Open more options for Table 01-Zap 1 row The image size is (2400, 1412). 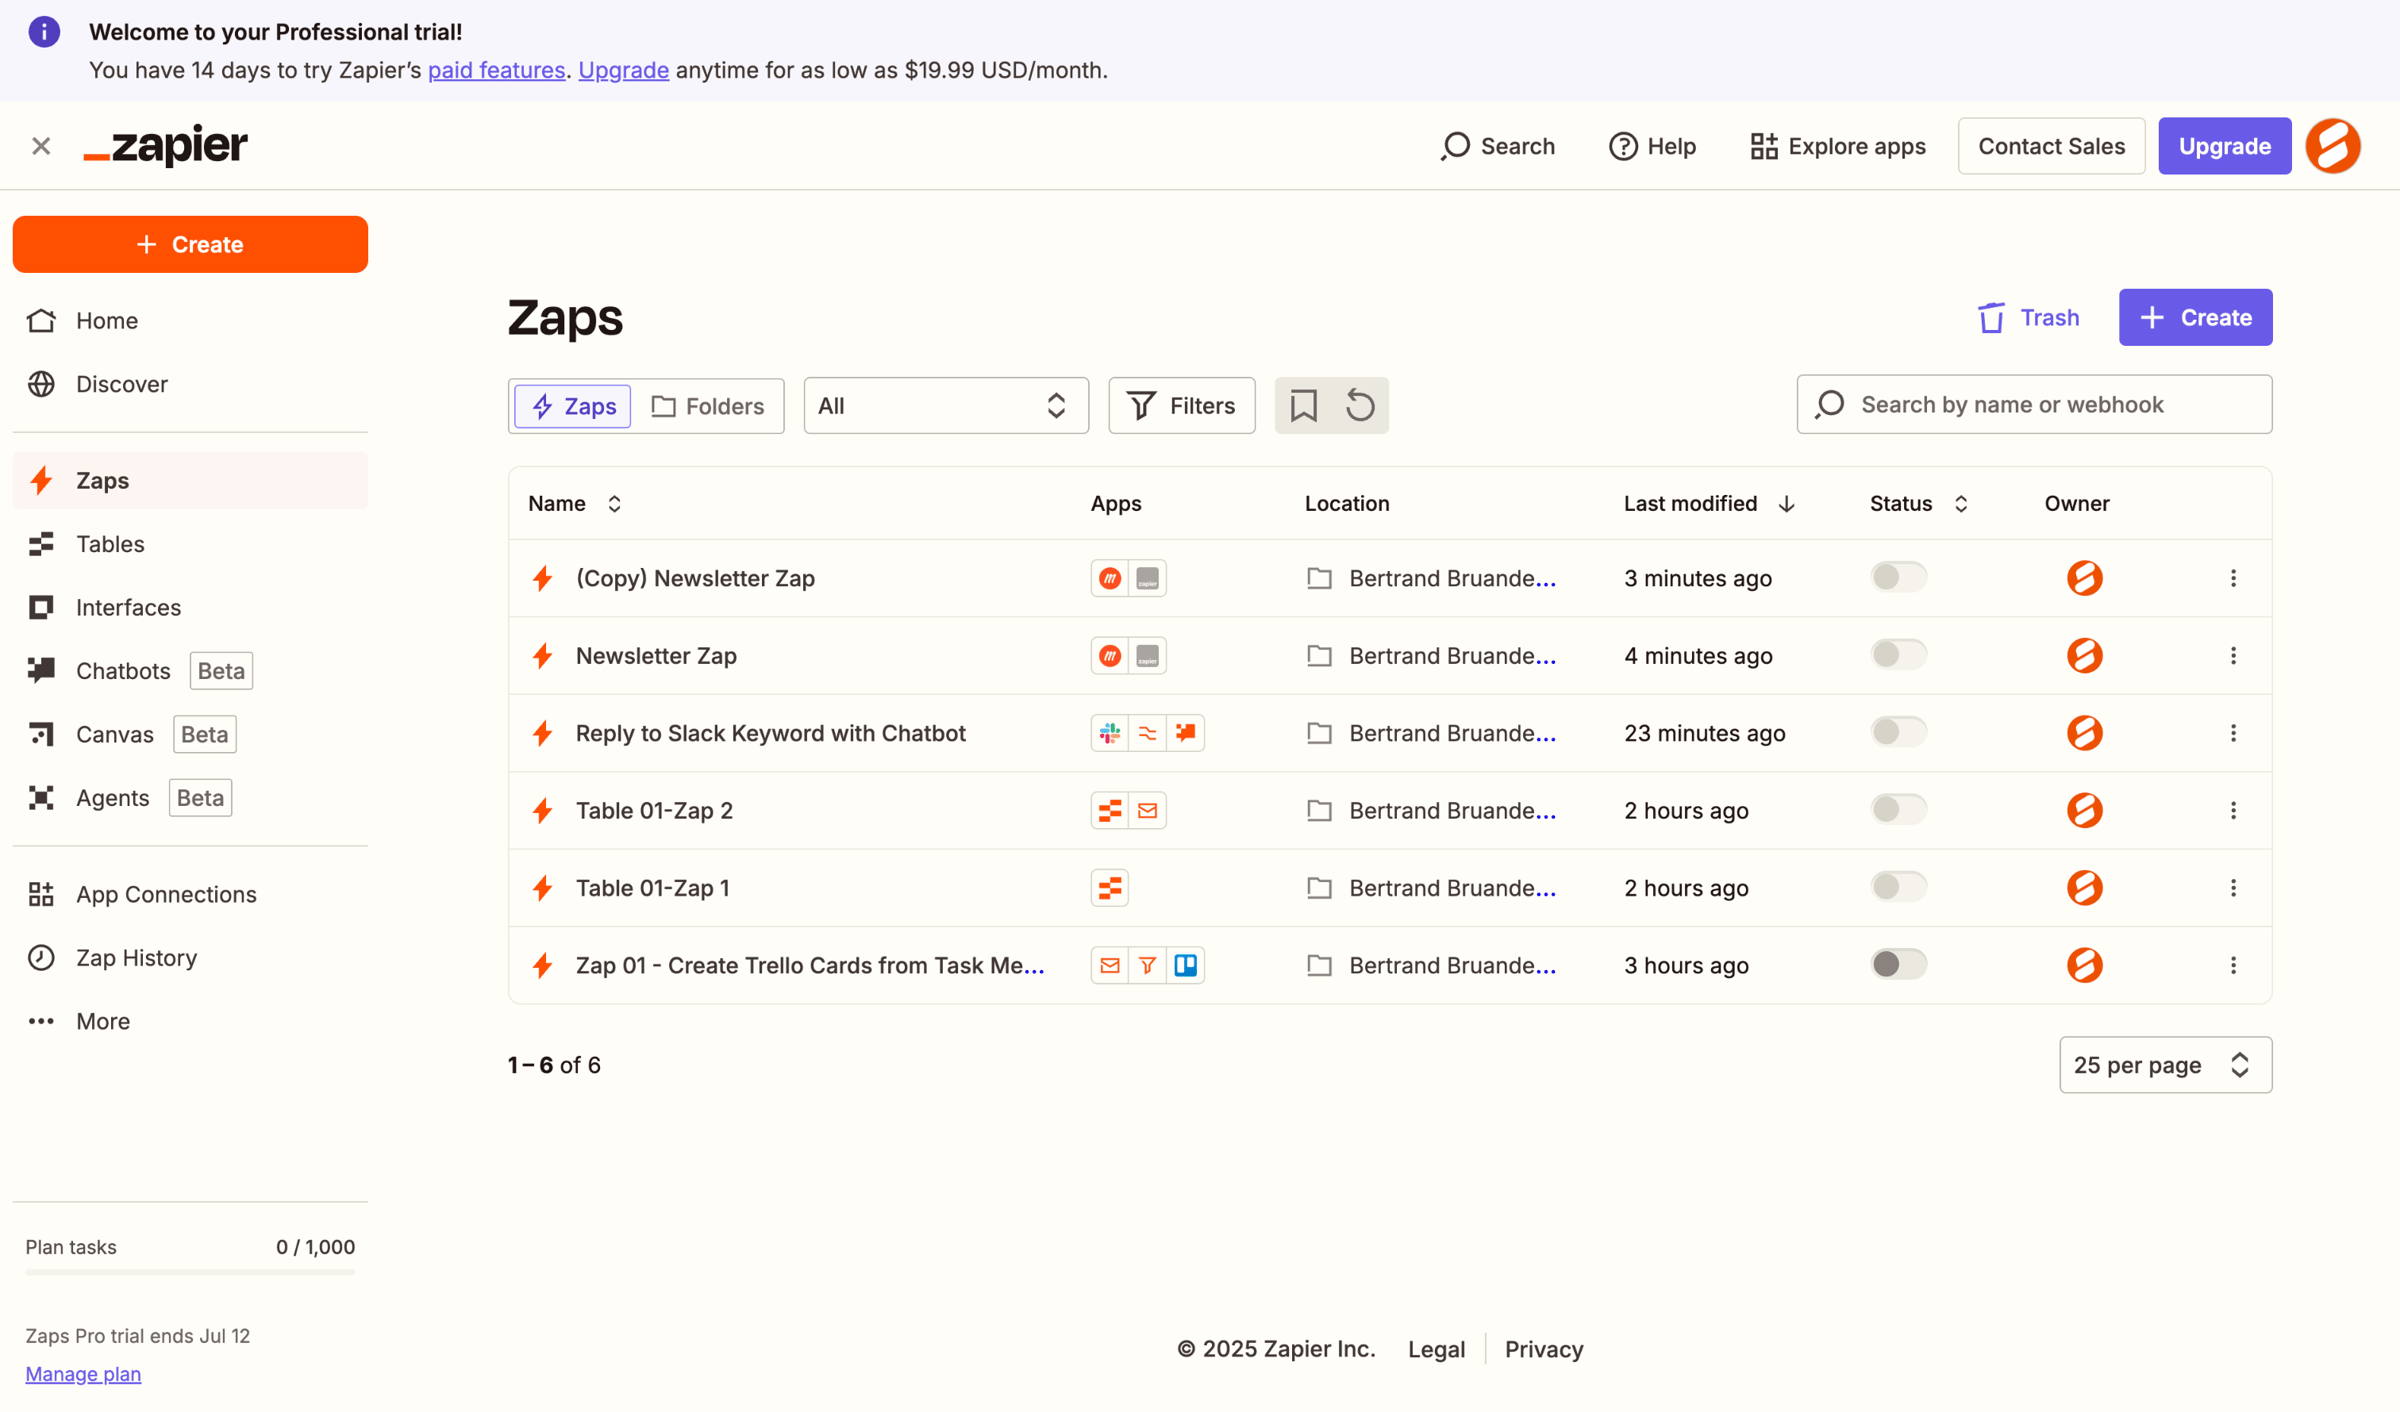(x=2233, y=888)
